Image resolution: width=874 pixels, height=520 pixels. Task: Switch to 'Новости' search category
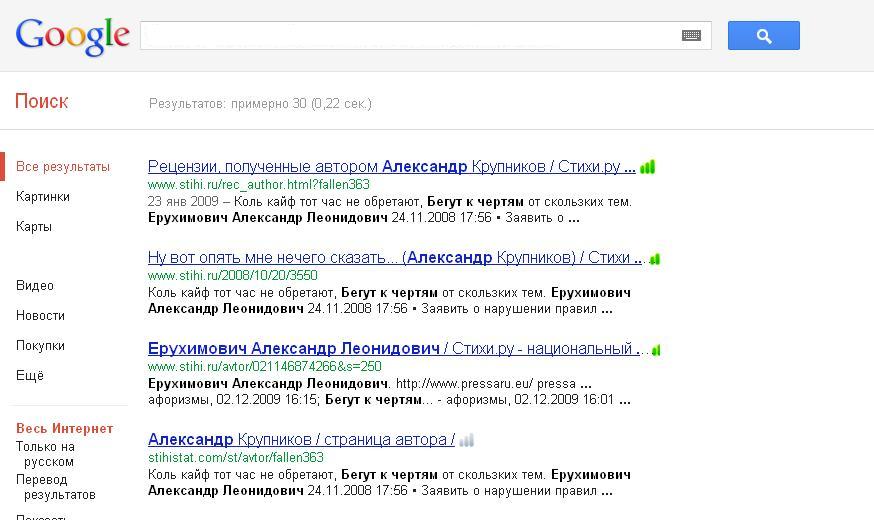click(x=40, y=316)
